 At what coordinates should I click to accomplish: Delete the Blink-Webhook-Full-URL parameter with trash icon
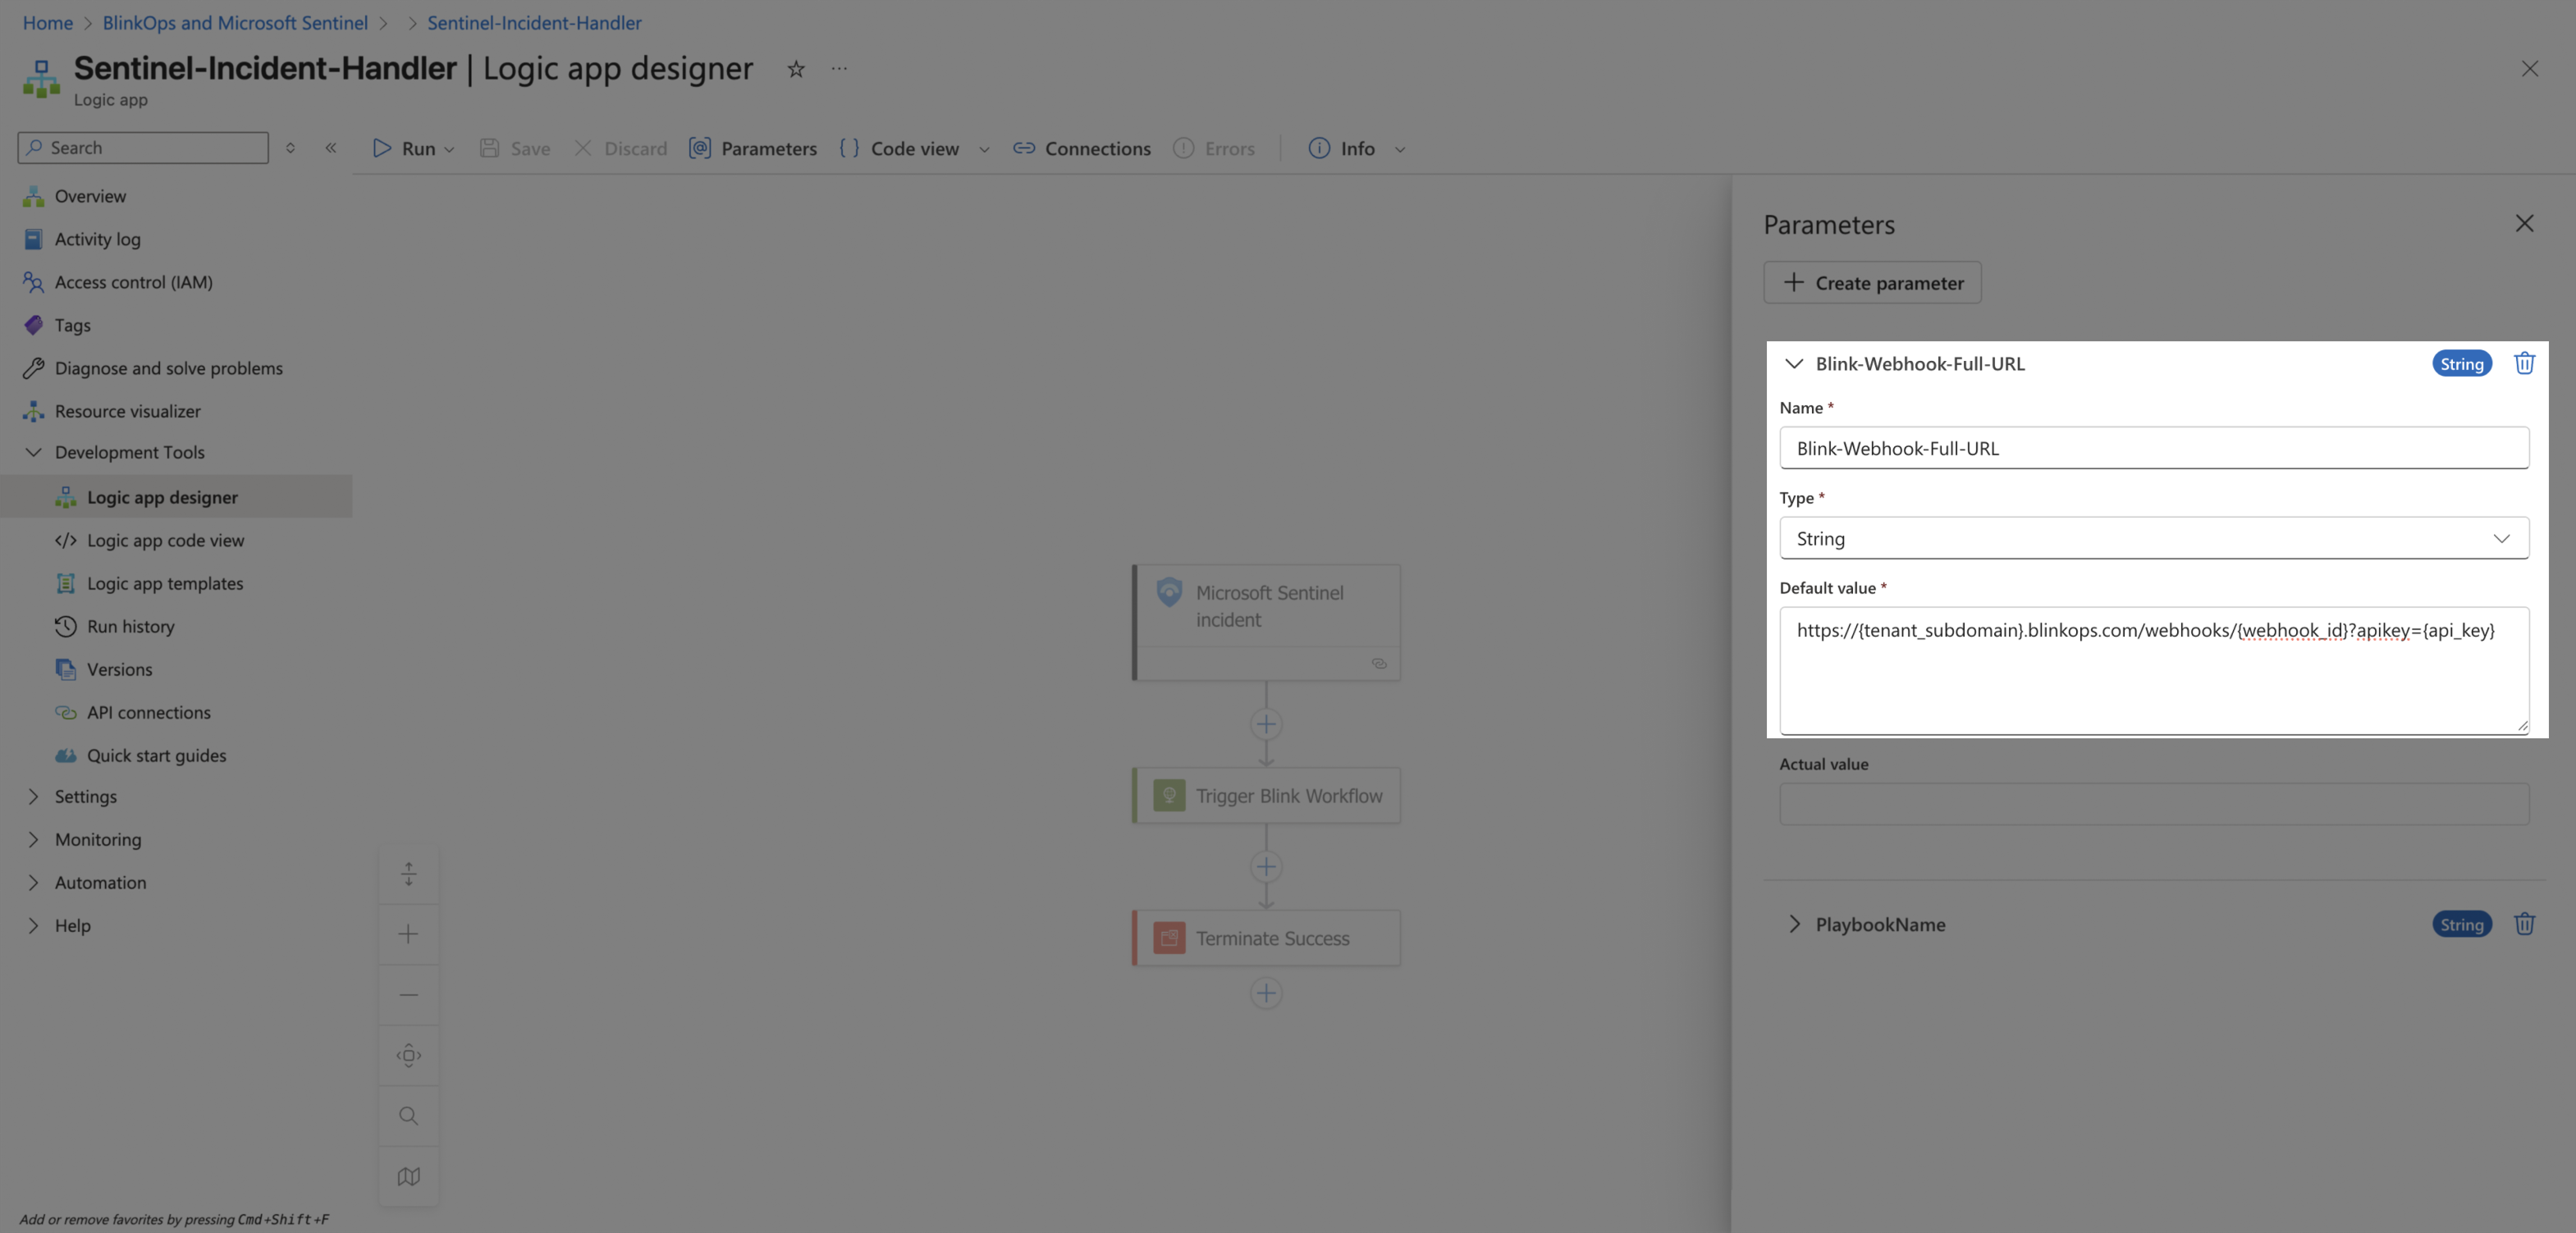(2524, 363)
